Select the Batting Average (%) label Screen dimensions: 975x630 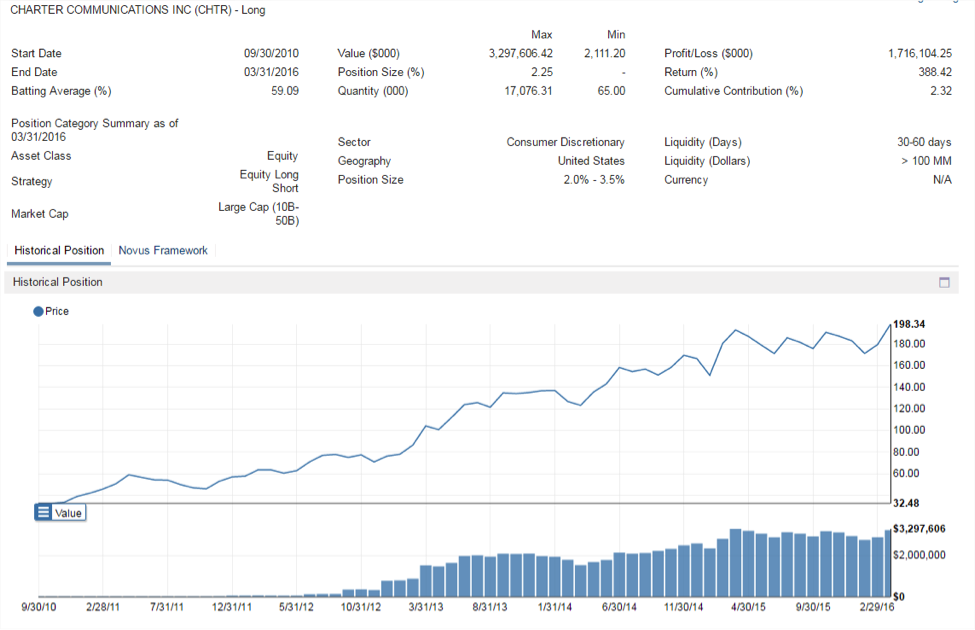click(x=61, y=91)
